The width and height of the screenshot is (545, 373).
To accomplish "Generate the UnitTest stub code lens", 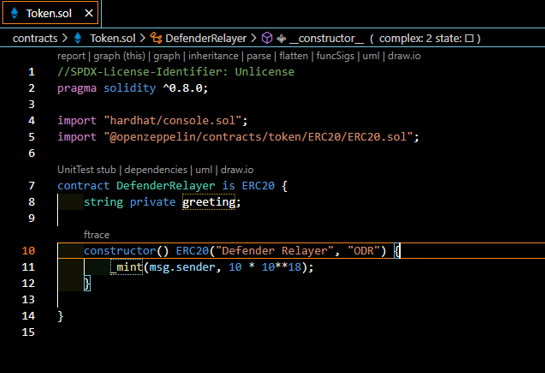I will (87, 170).
